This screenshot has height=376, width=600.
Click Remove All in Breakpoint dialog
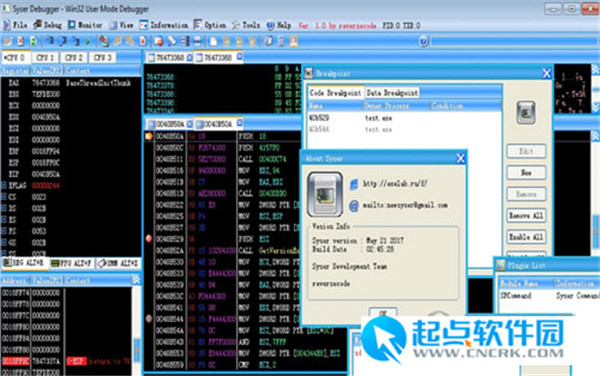[526, 215]
